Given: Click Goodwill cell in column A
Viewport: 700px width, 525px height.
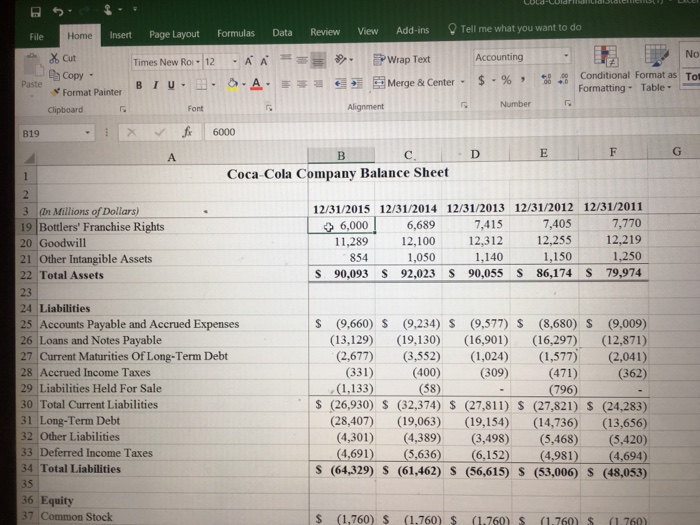Looking at the screenshot, I should click(172, 243).
